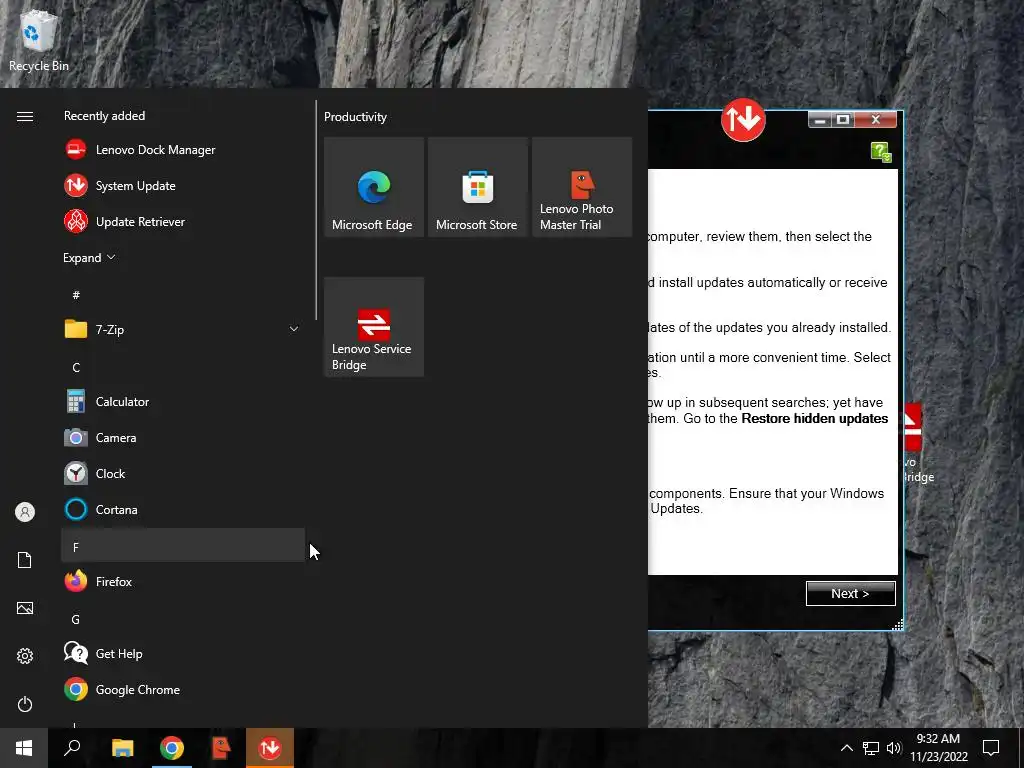Launch Cortana from the app list
Viewport: 1024px width, 768px height.
pos(183,509)
